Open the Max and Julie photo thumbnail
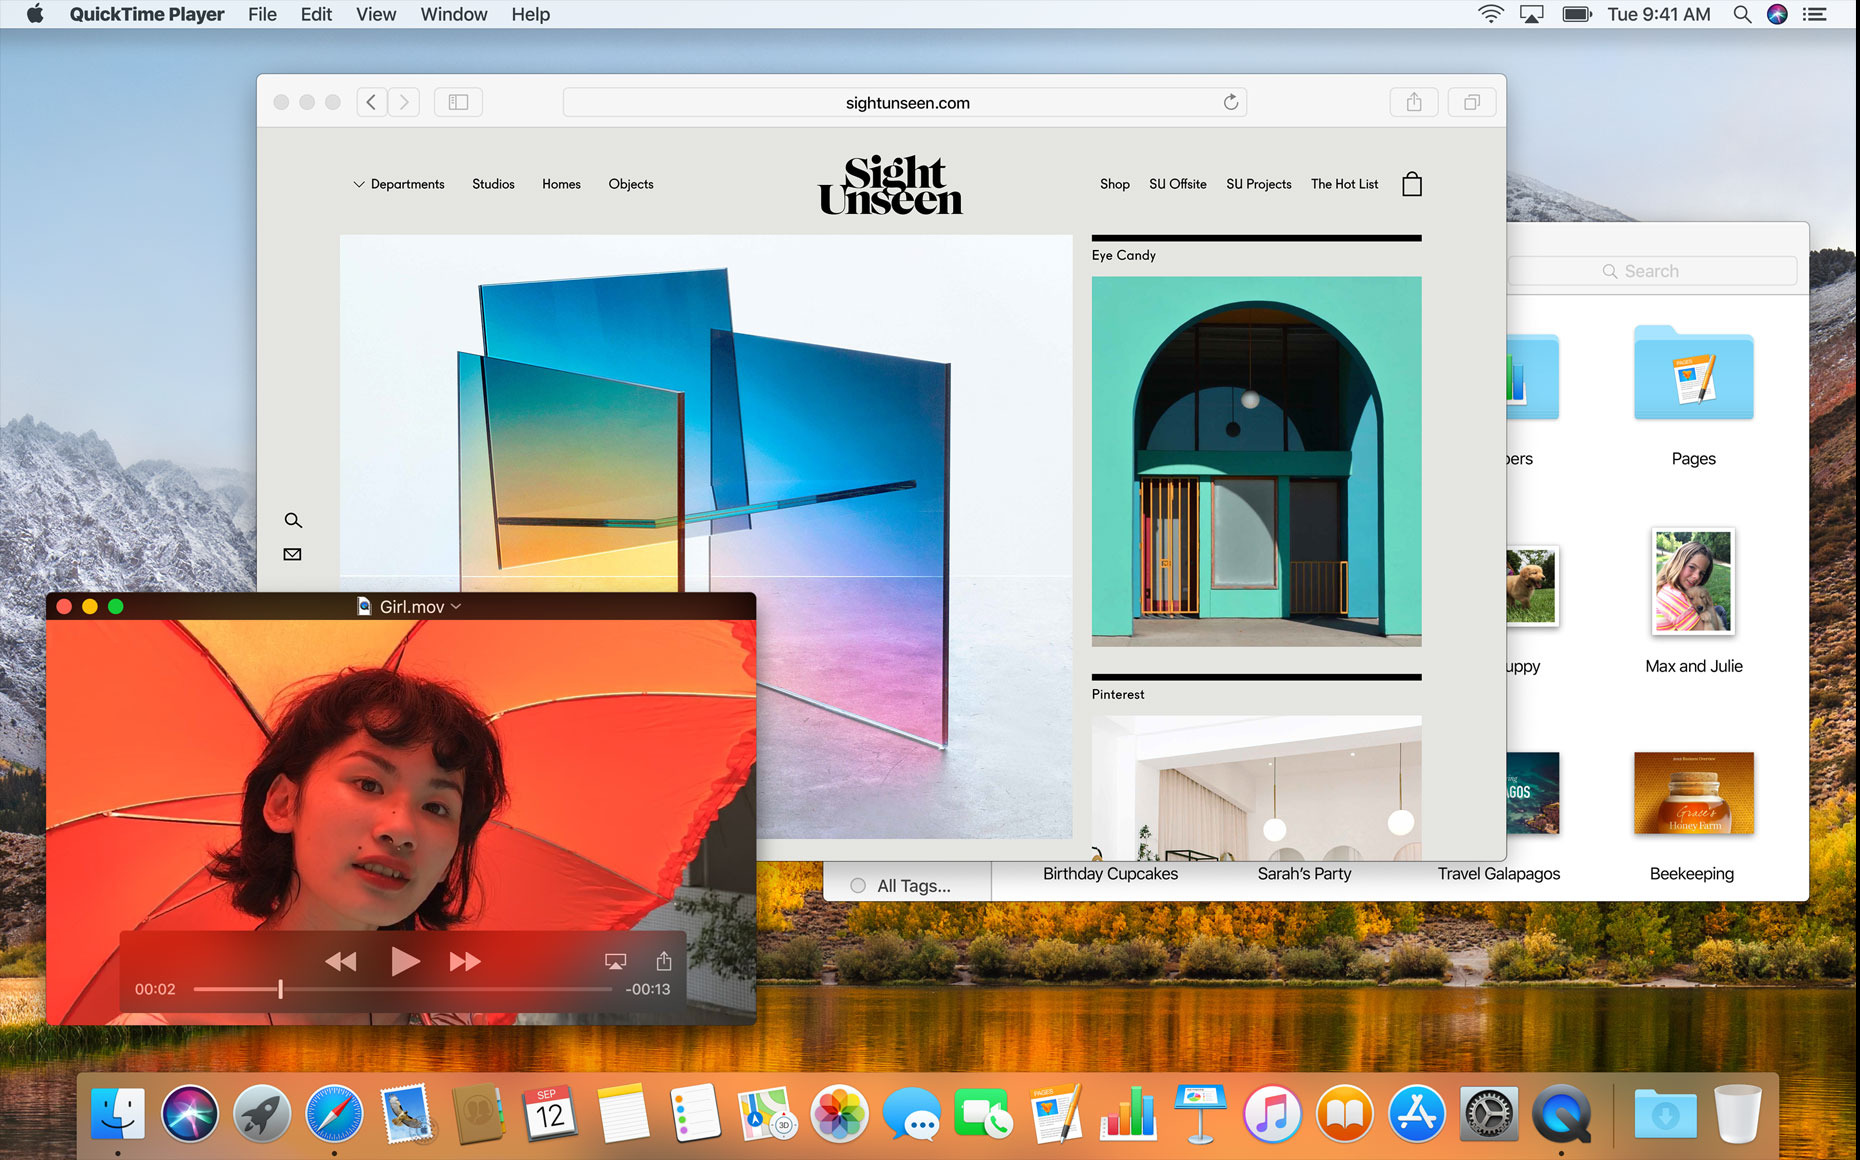The image size is (1860, 1160). click(x=1693, y=582)
